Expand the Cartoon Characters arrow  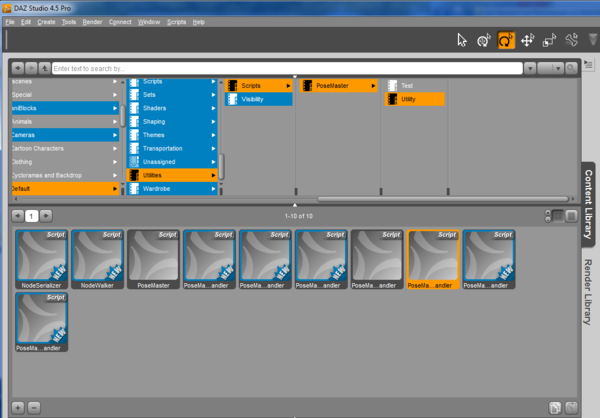click(x=115, y=148)
